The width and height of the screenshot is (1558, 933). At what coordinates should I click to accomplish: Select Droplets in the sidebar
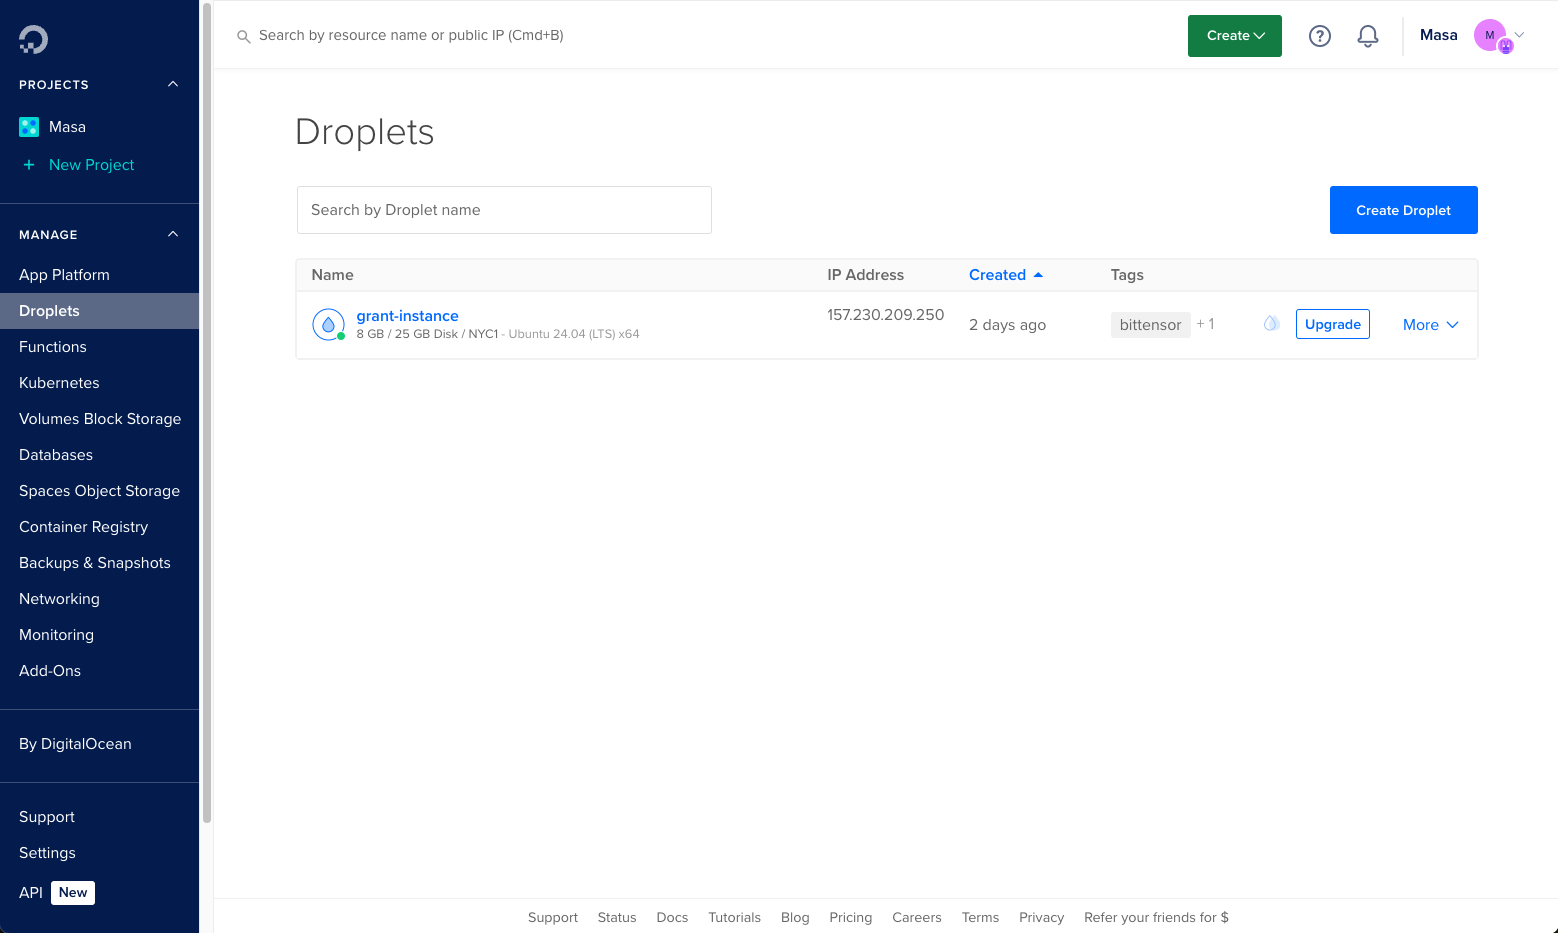pos(100,311)
